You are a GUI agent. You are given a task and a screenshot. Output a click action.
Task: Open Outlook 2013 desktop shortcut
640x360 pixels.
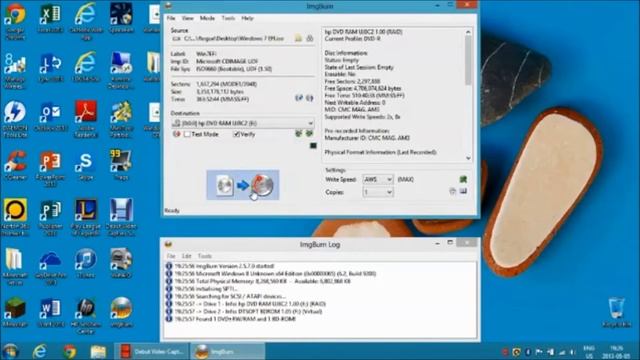coord(50,117)
